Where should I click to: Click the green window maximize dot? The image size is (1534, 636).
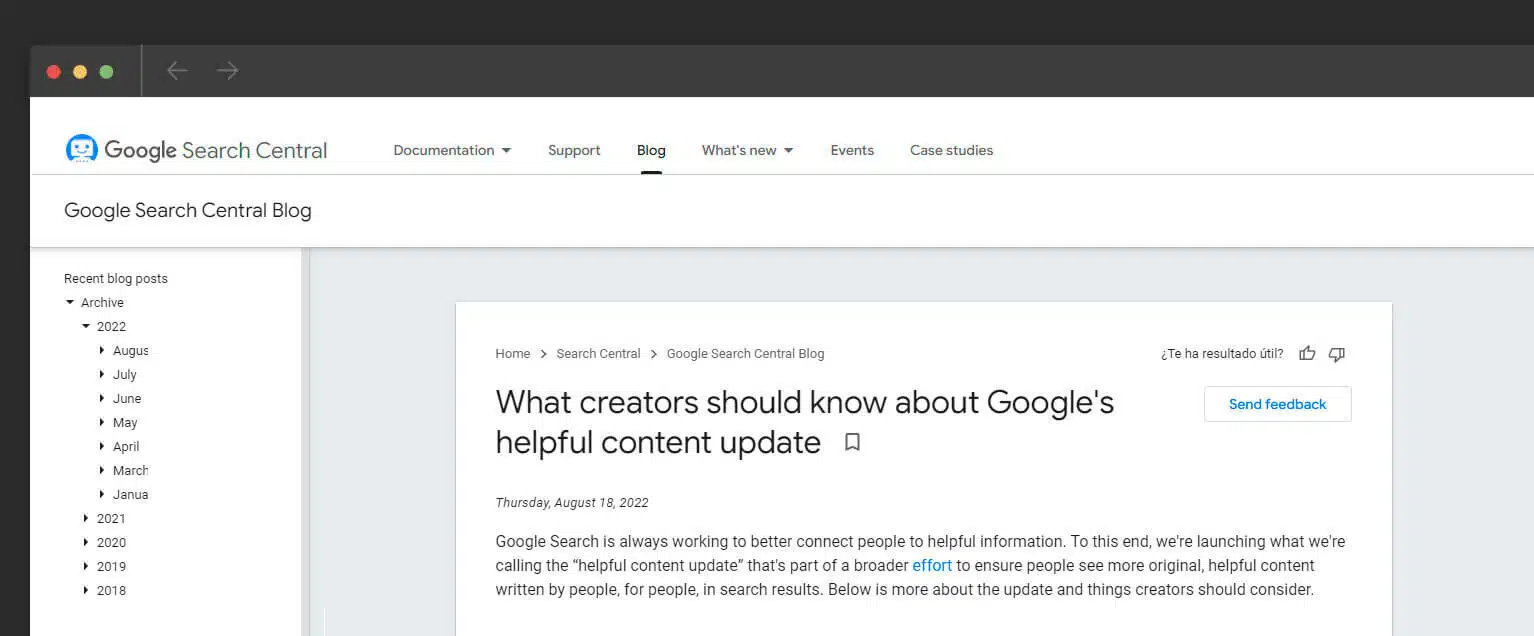[x=106, y=72]
